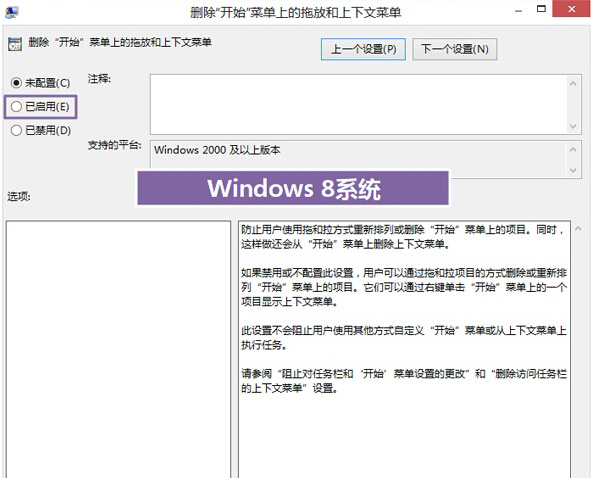
Task: Click the comment box scroll up arrow
Action: [573, 83]
